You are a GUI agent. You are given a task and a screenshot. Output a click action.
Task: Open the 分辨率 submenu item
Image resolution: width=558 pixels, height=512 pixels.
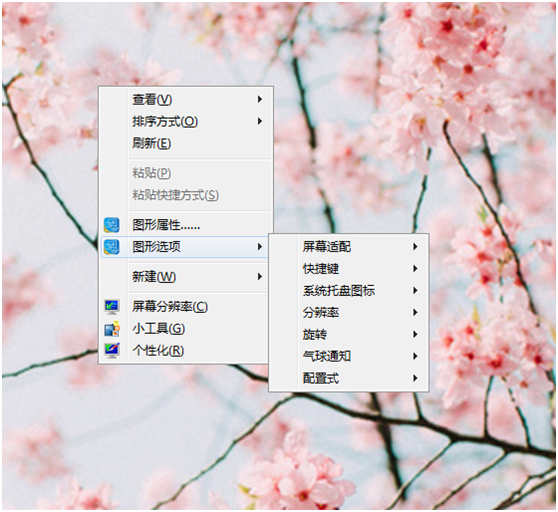(349, 312)
